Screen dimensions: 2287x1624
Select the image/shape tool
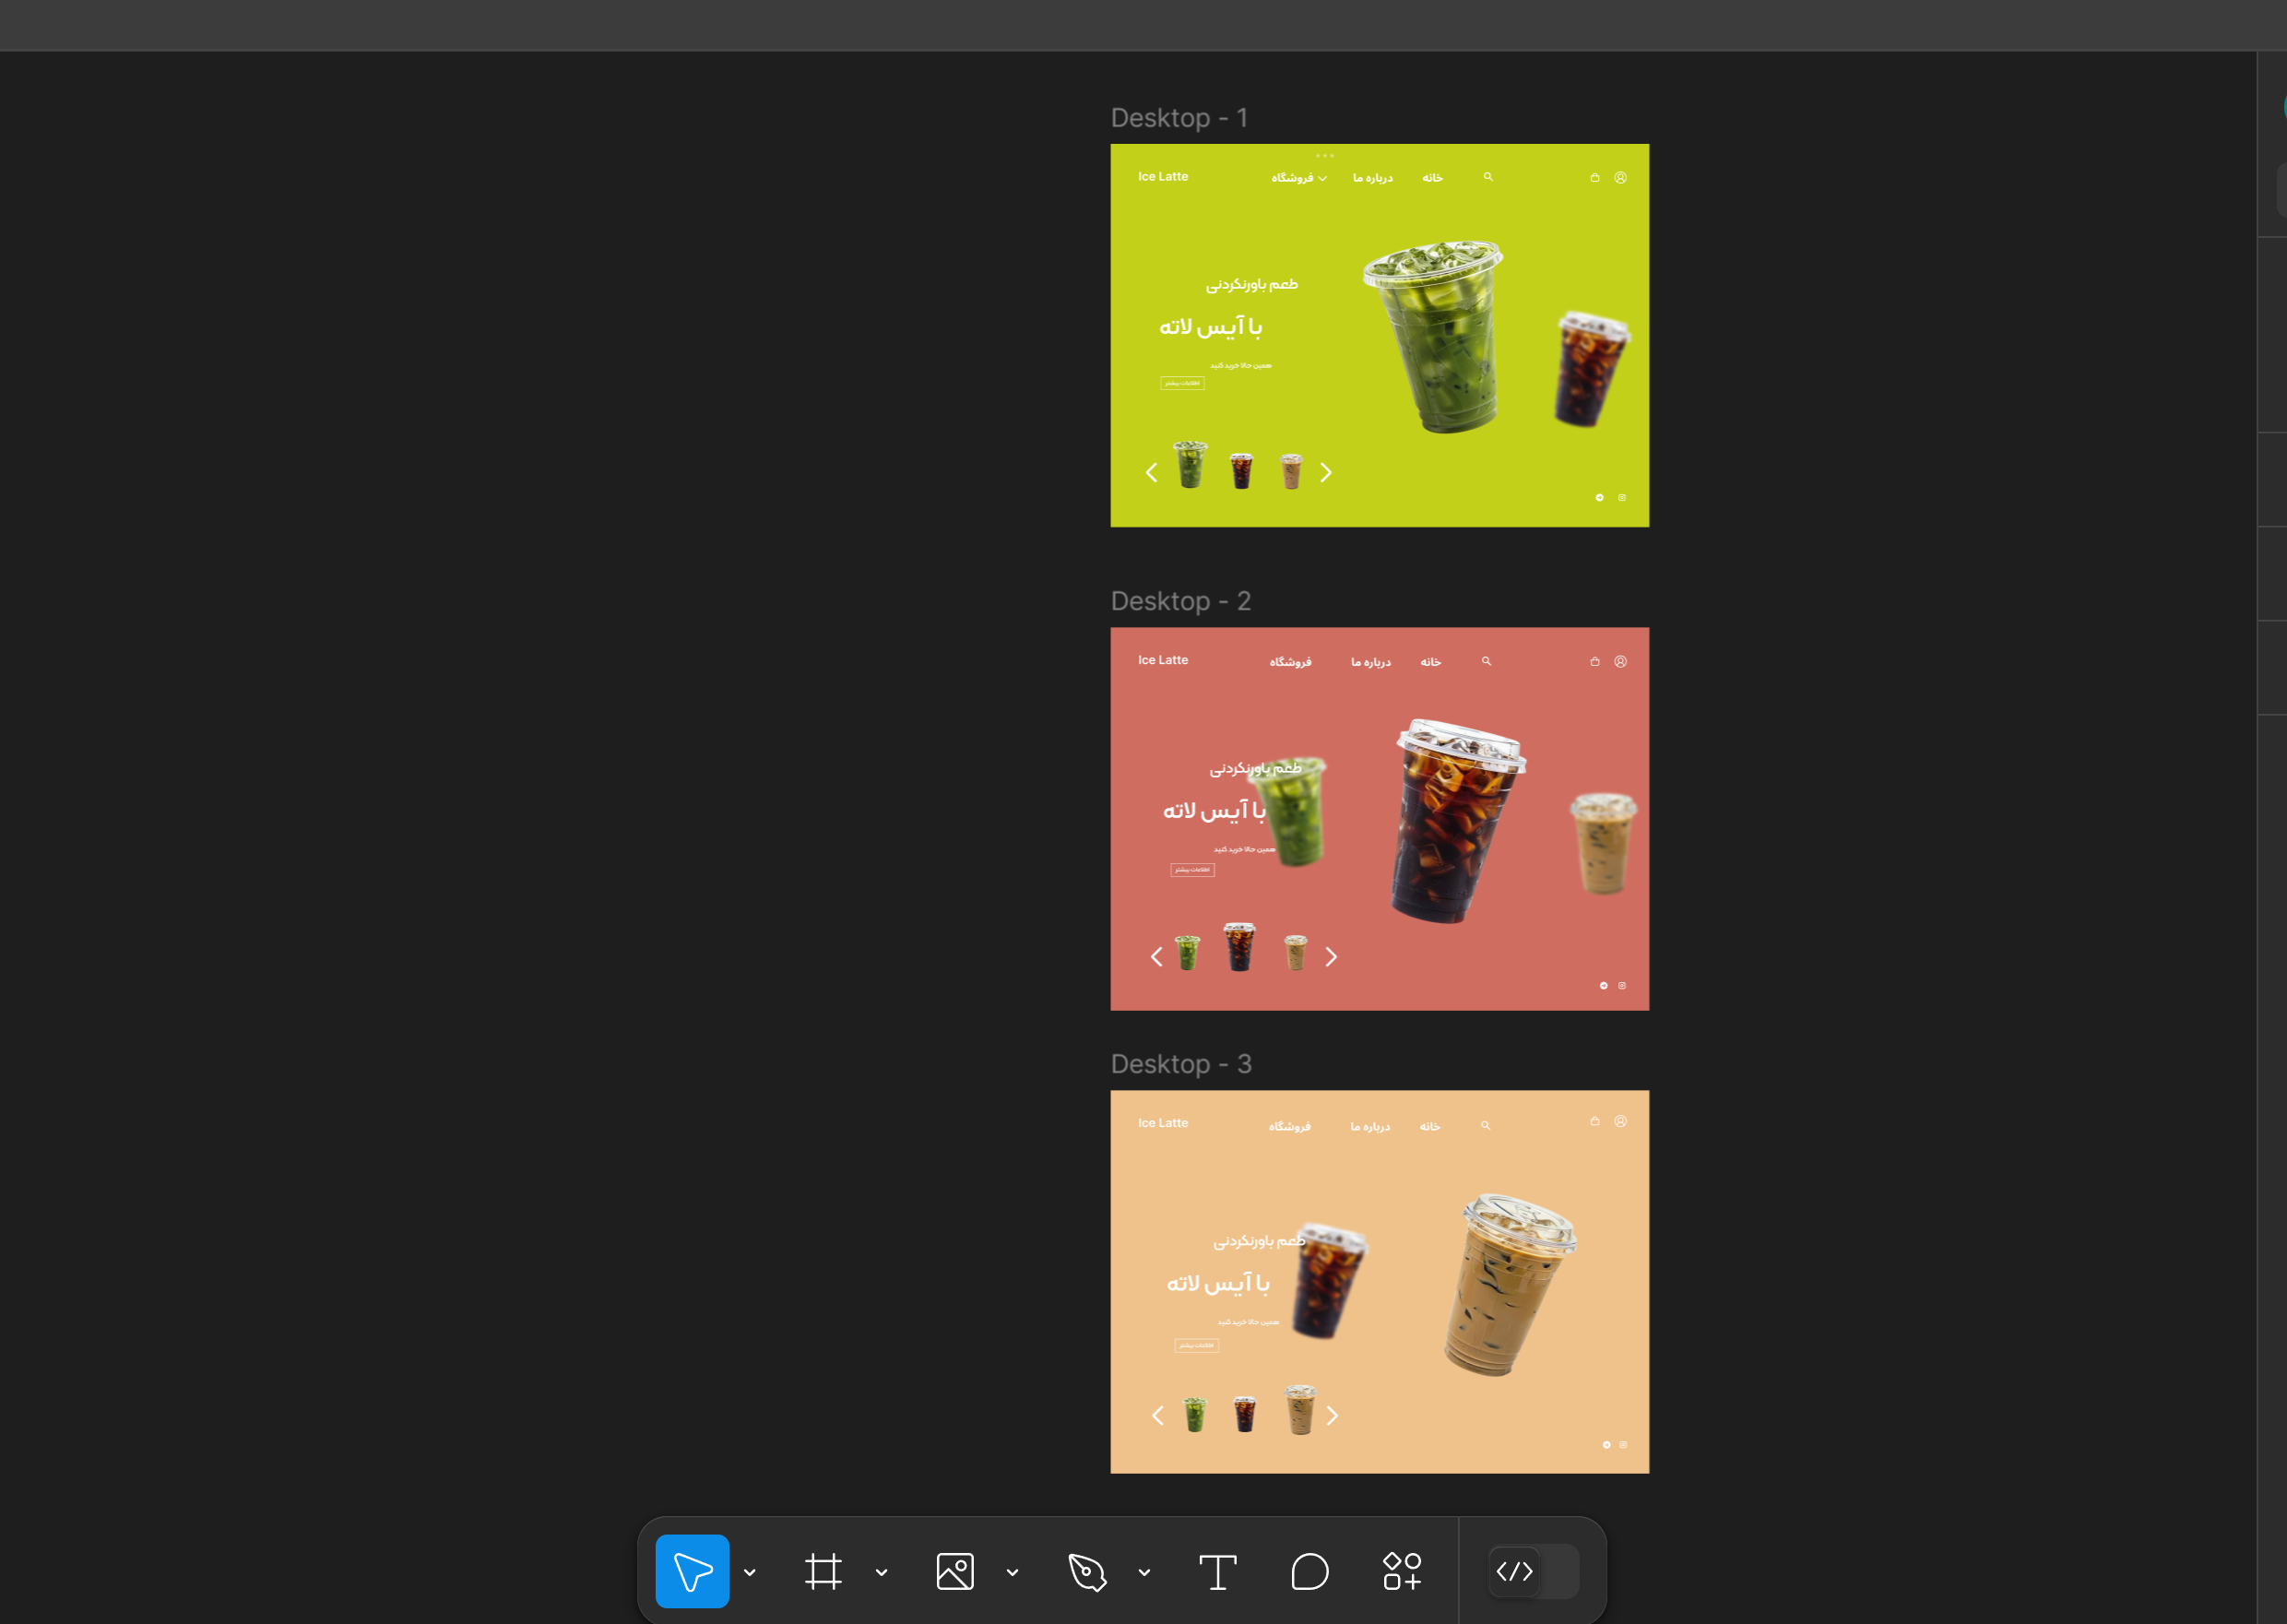coord(954,1571)
